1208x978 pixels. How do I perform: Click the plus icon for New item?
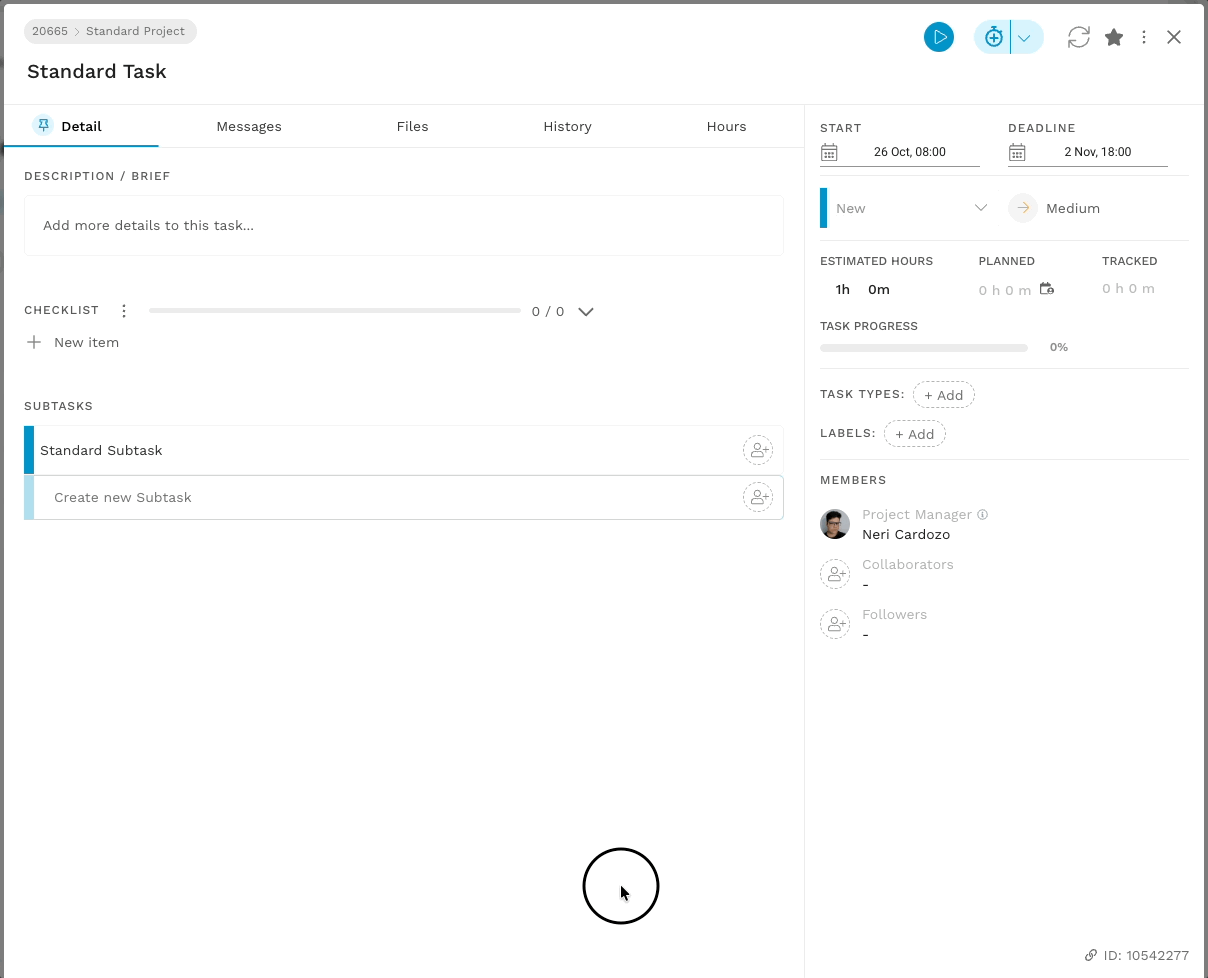pos(34,342)
